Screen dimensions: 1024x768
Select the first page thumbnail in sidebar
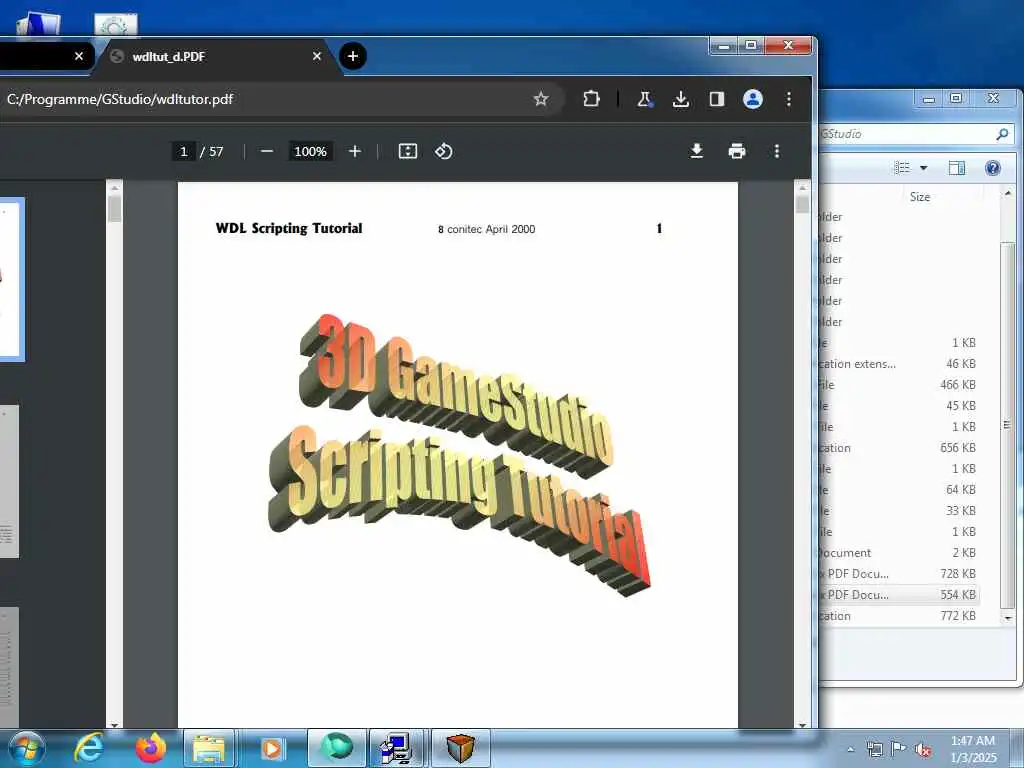pos(12,280)
